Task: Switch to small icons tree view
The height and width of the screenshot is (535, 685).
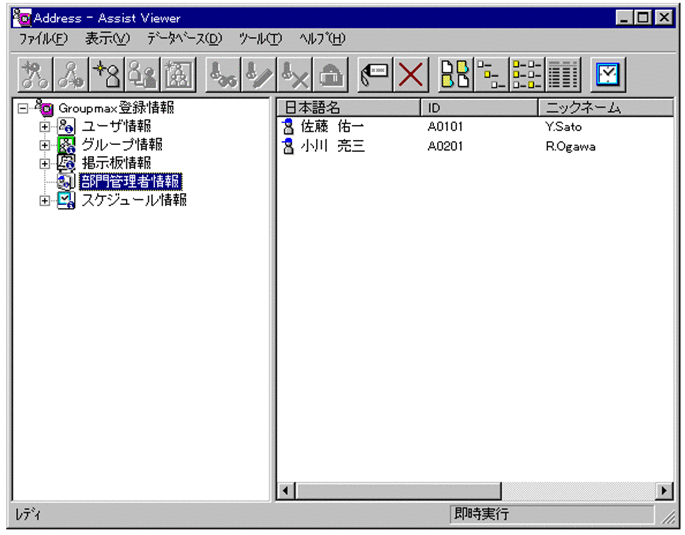Action: [491, 75]
